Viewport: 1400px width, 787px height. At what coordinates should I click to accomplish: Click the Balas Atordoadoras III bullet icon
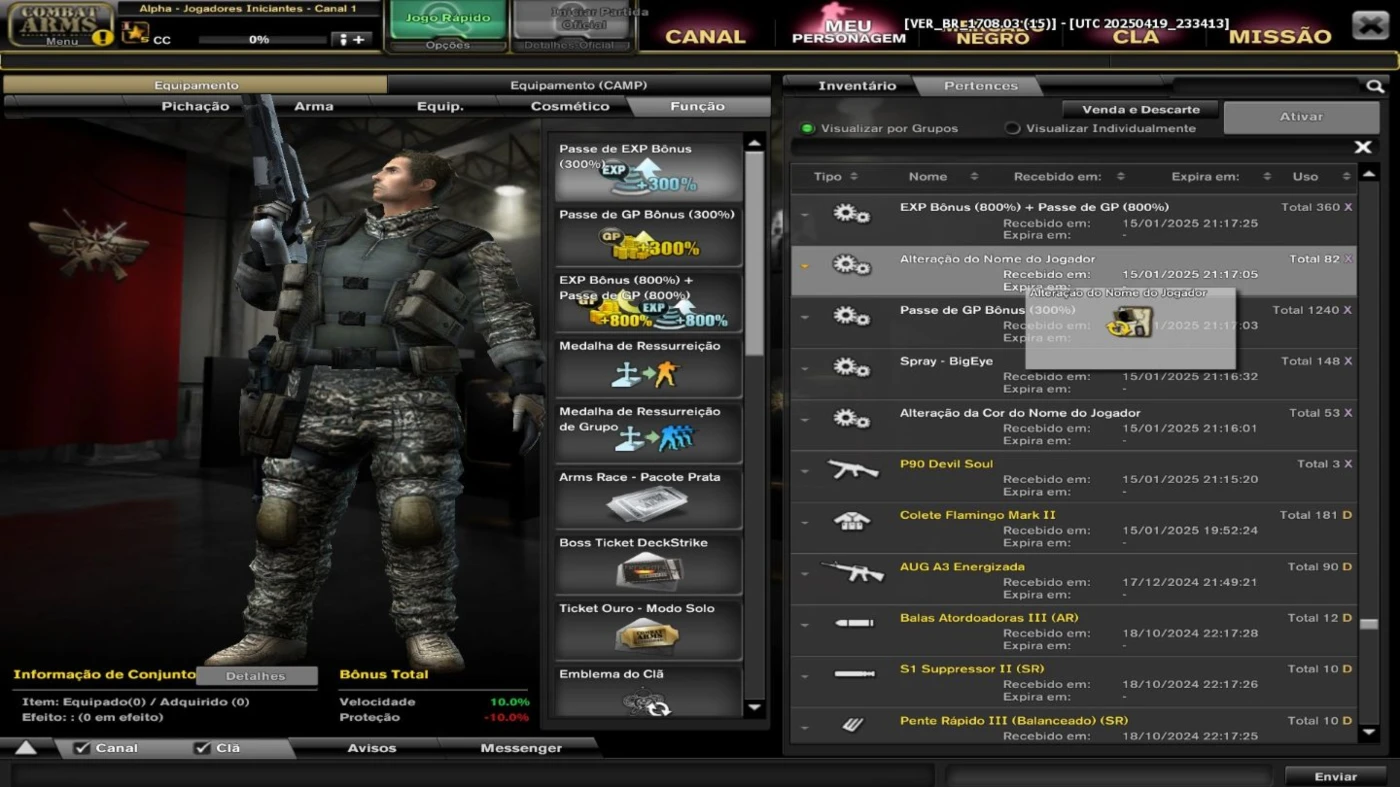853,623
